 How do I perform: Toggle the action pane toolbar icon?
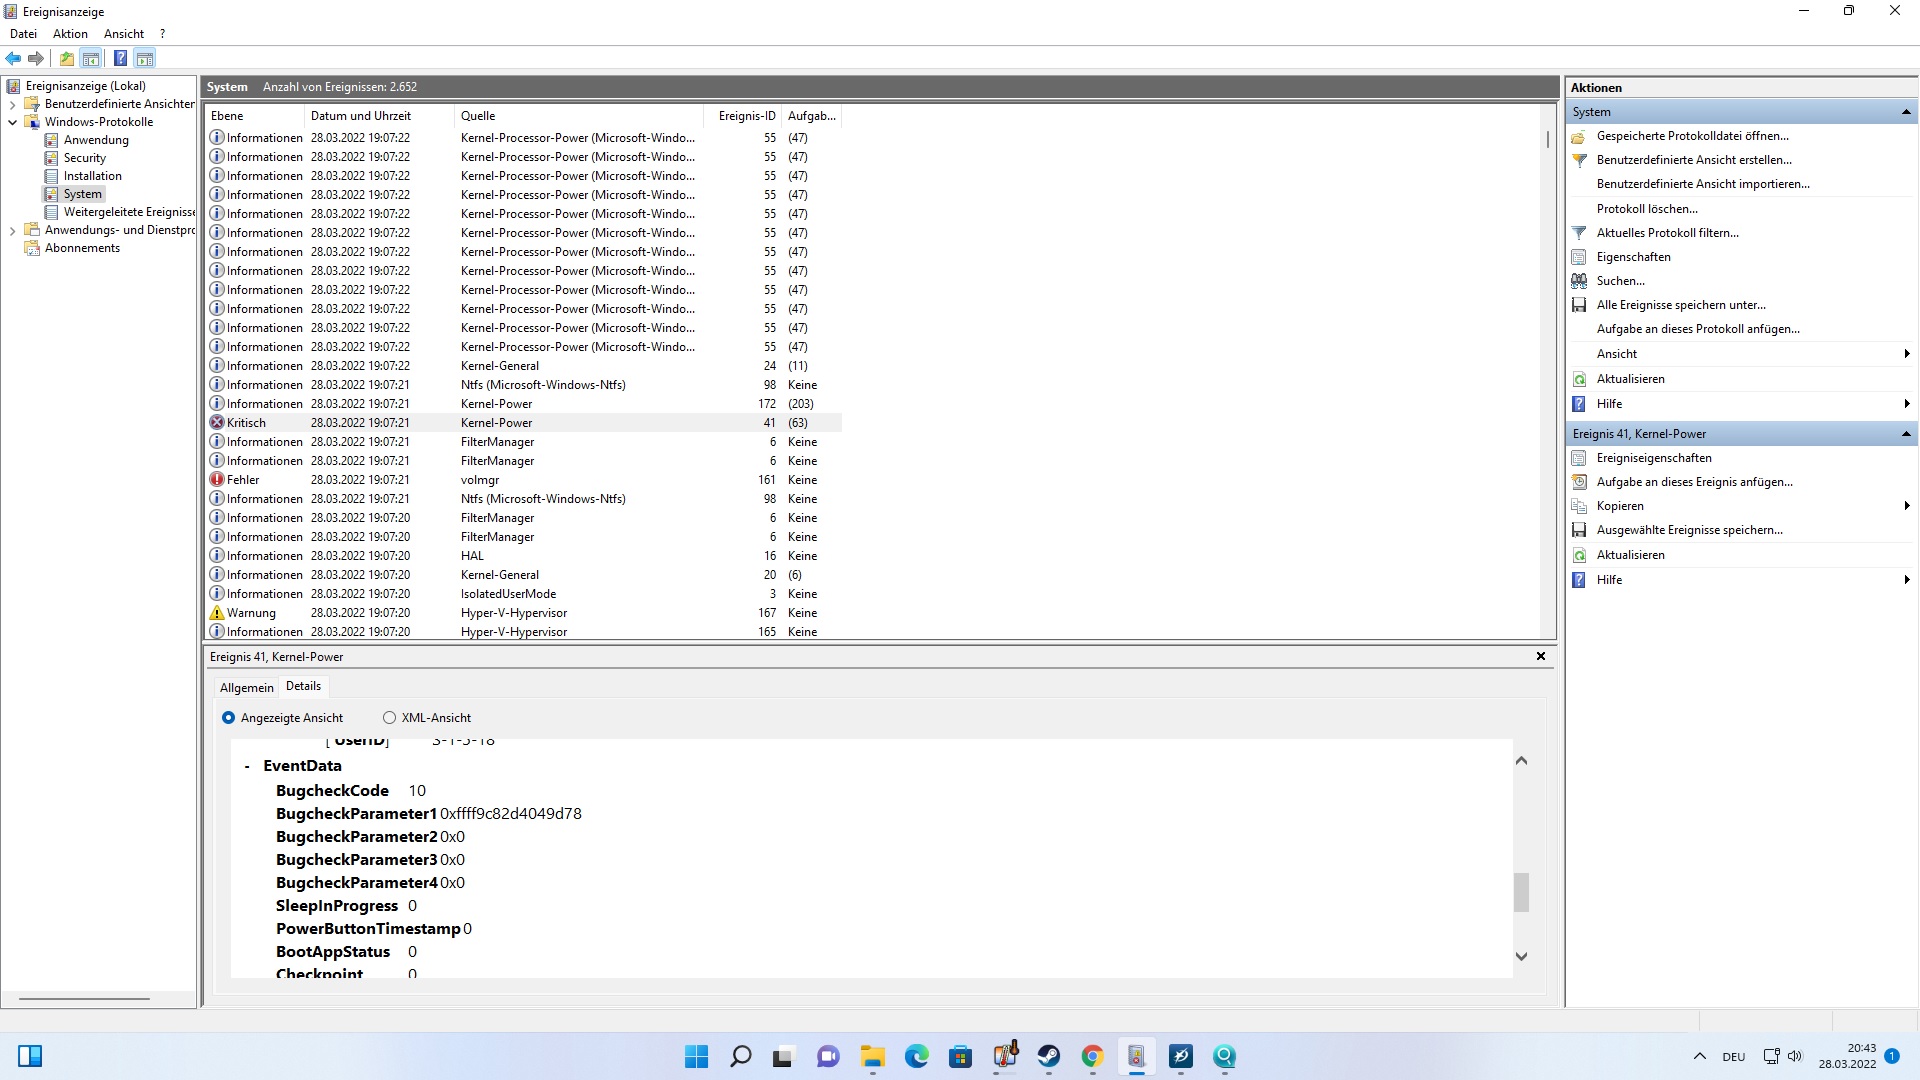pos(145,58)
